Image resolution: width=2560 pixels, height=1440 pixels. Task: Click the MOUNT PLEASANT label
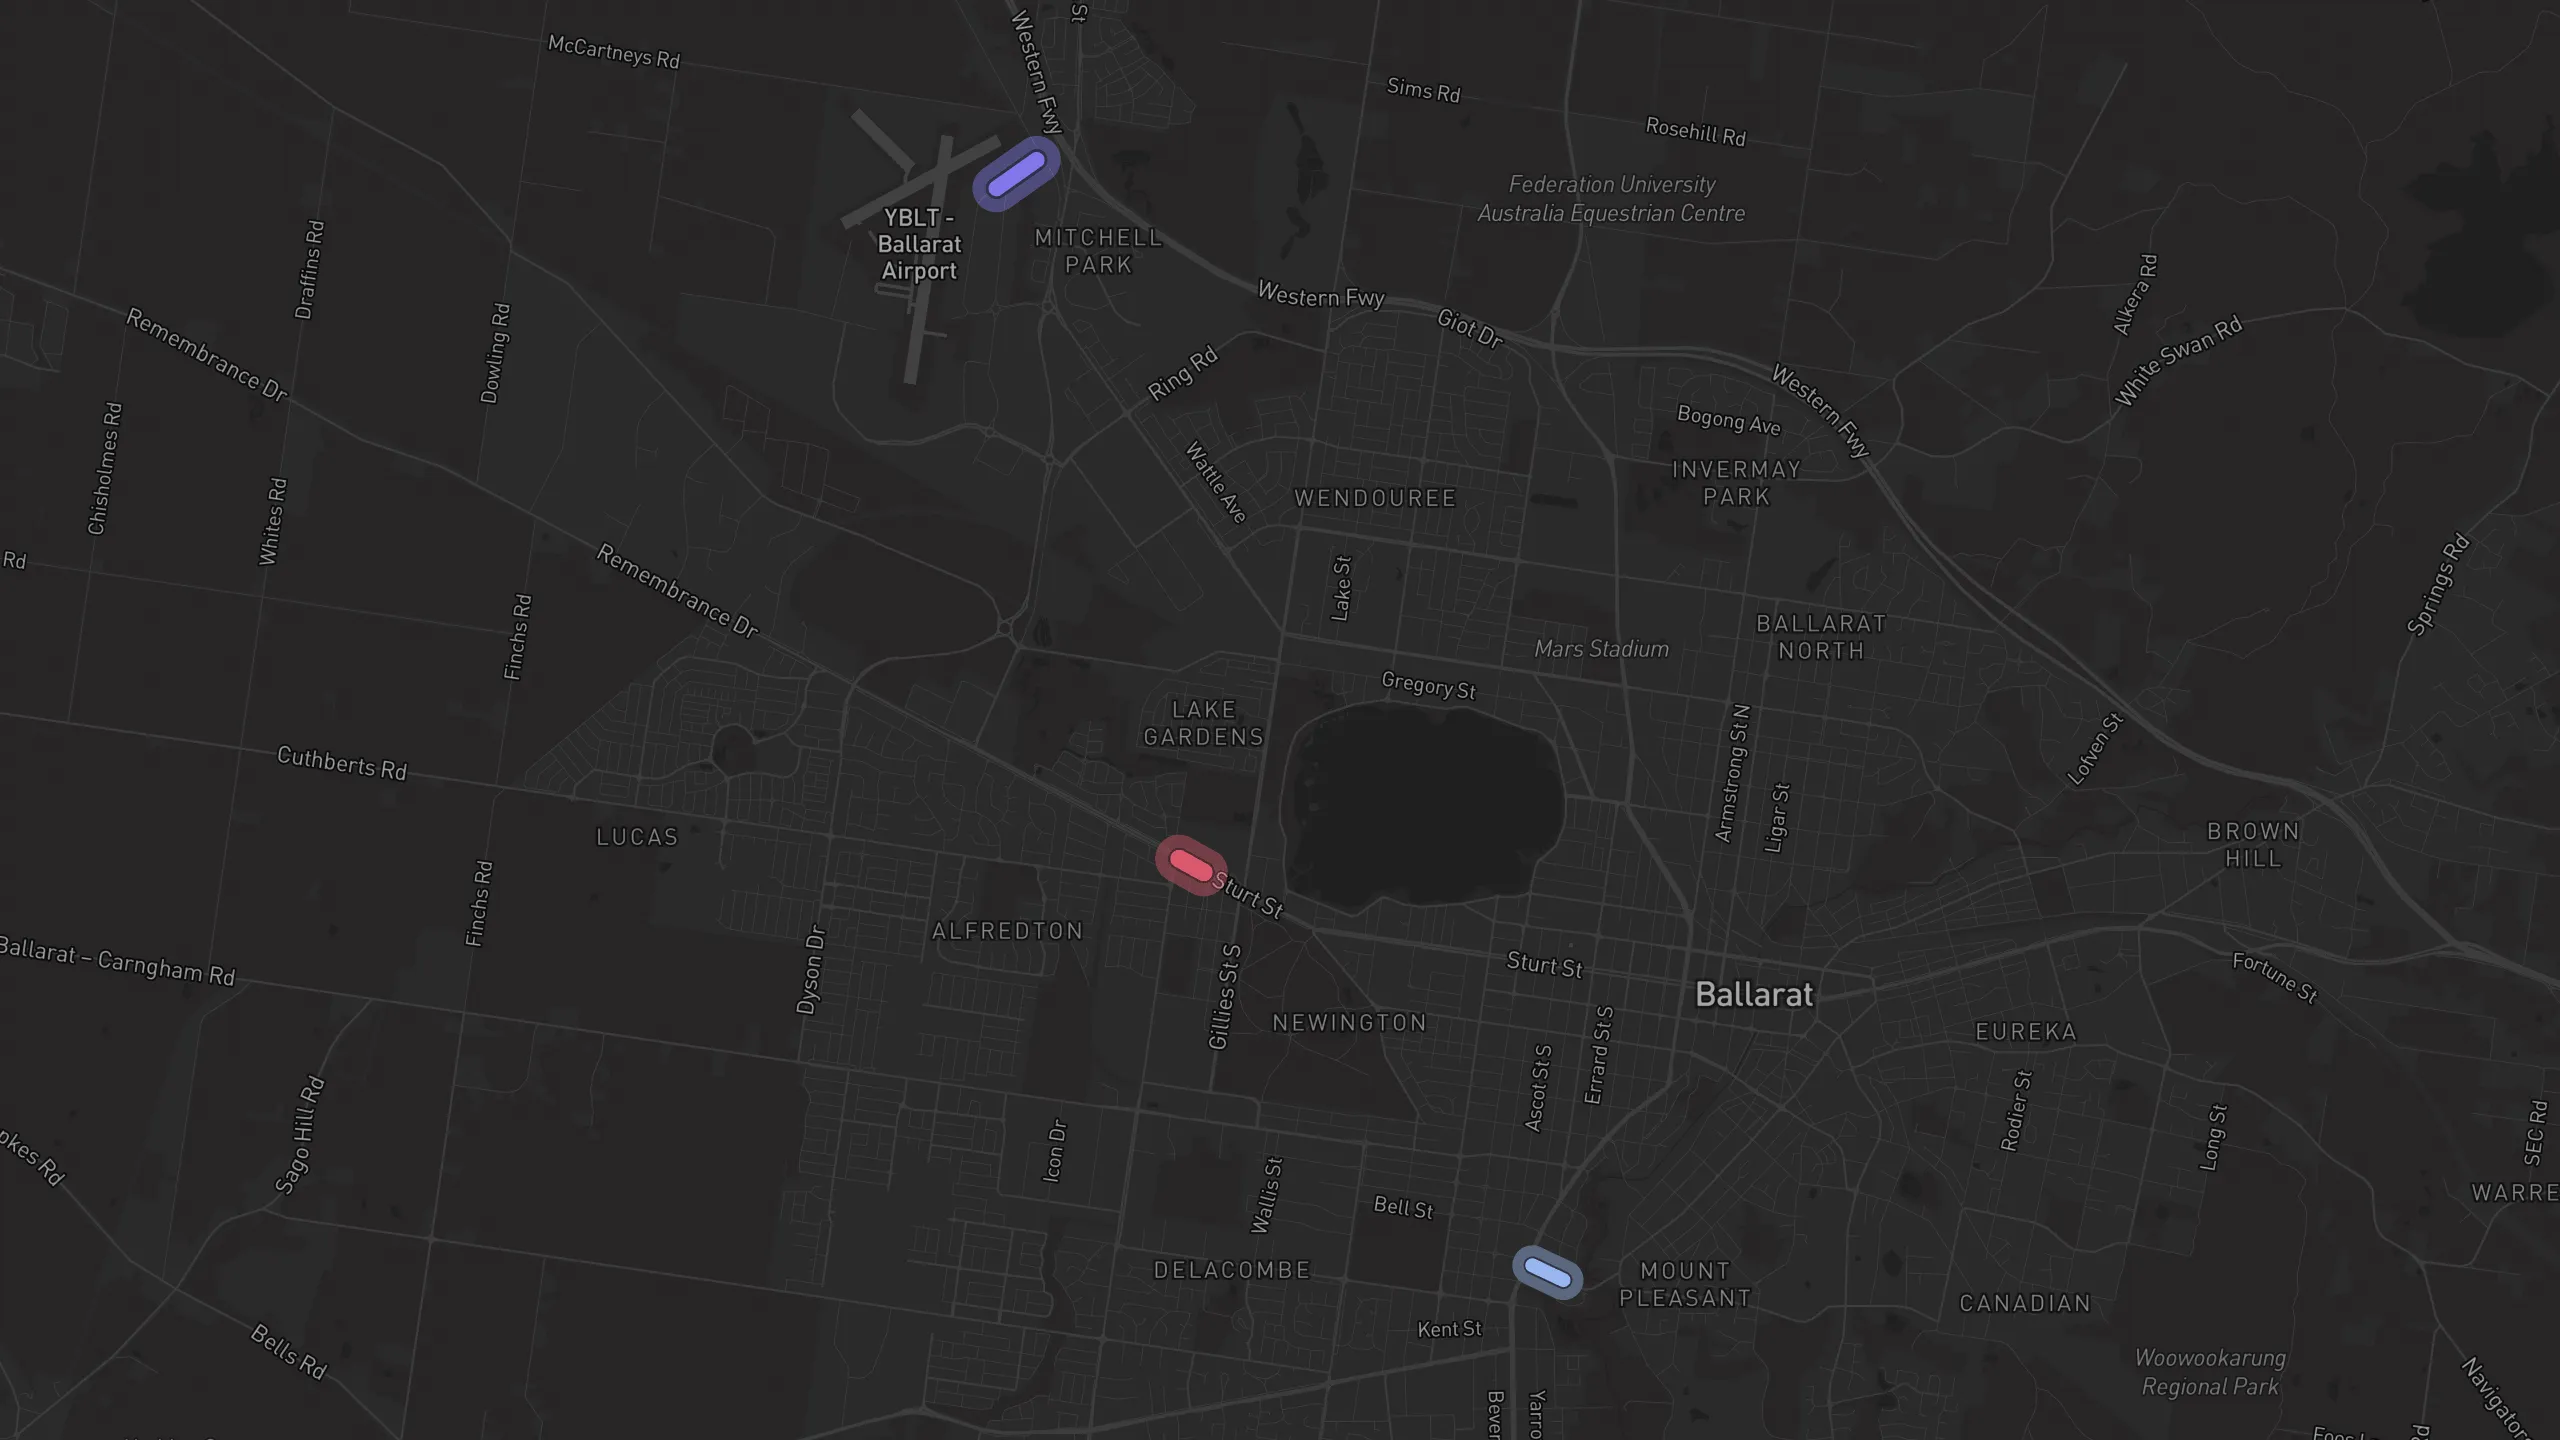coord(1685,1284)
